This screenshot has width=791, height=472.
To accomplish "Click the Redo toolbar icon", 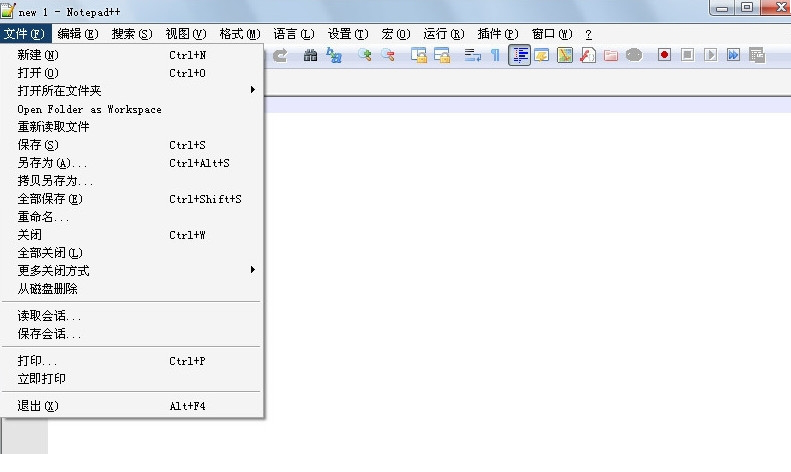I will coord(280,55).
